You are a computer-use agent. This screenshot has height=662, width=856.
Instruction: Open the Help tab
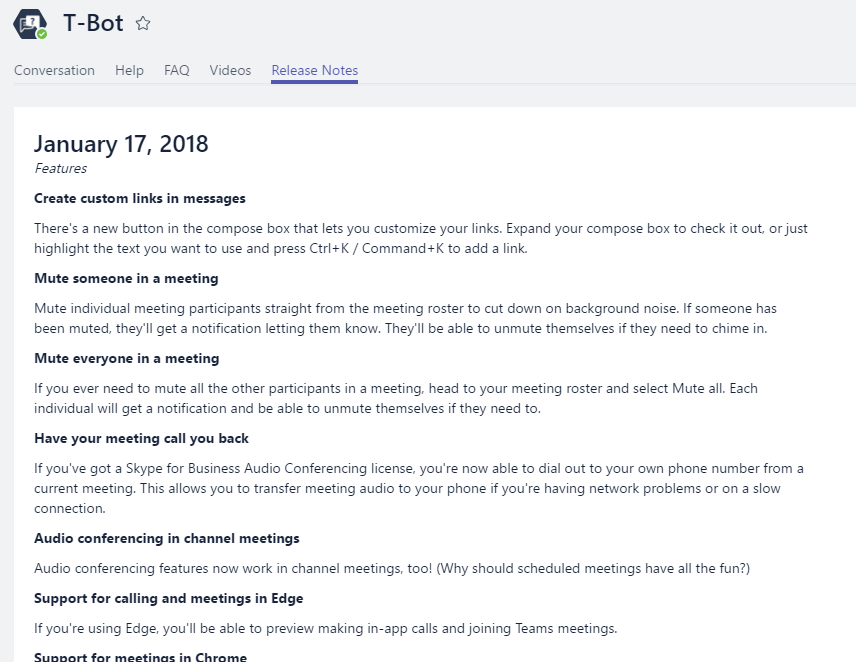coord(129,70)
